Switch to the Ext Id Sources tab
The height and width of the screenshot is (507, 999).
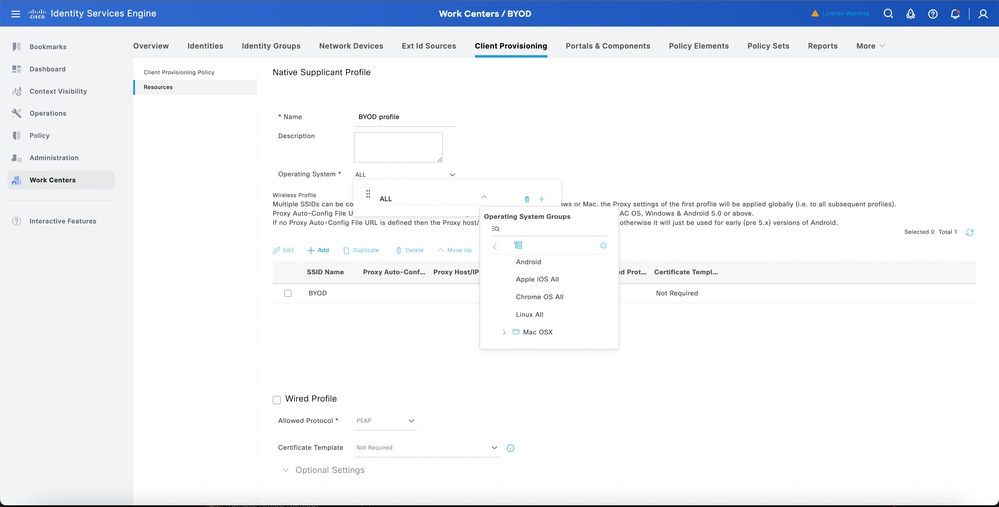coord(429,46)
